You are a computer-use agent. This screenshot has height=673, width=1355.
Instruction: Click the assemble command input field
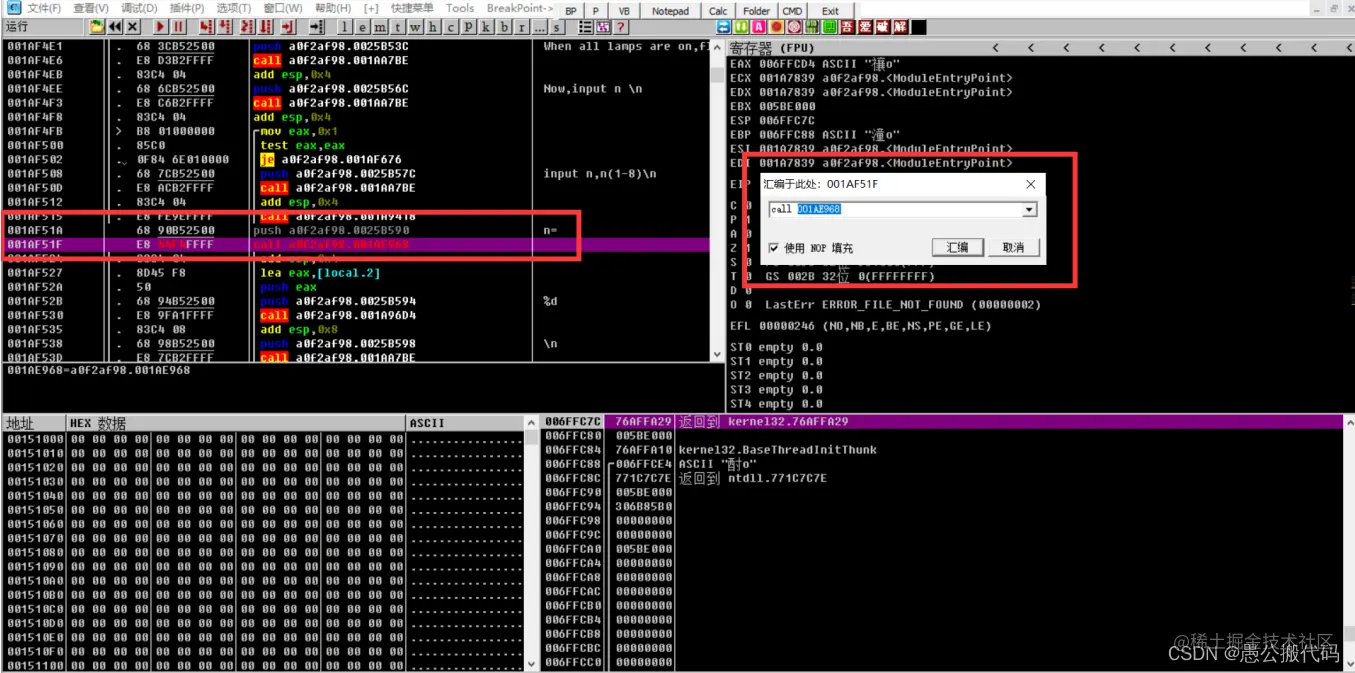tap(896, 210)
